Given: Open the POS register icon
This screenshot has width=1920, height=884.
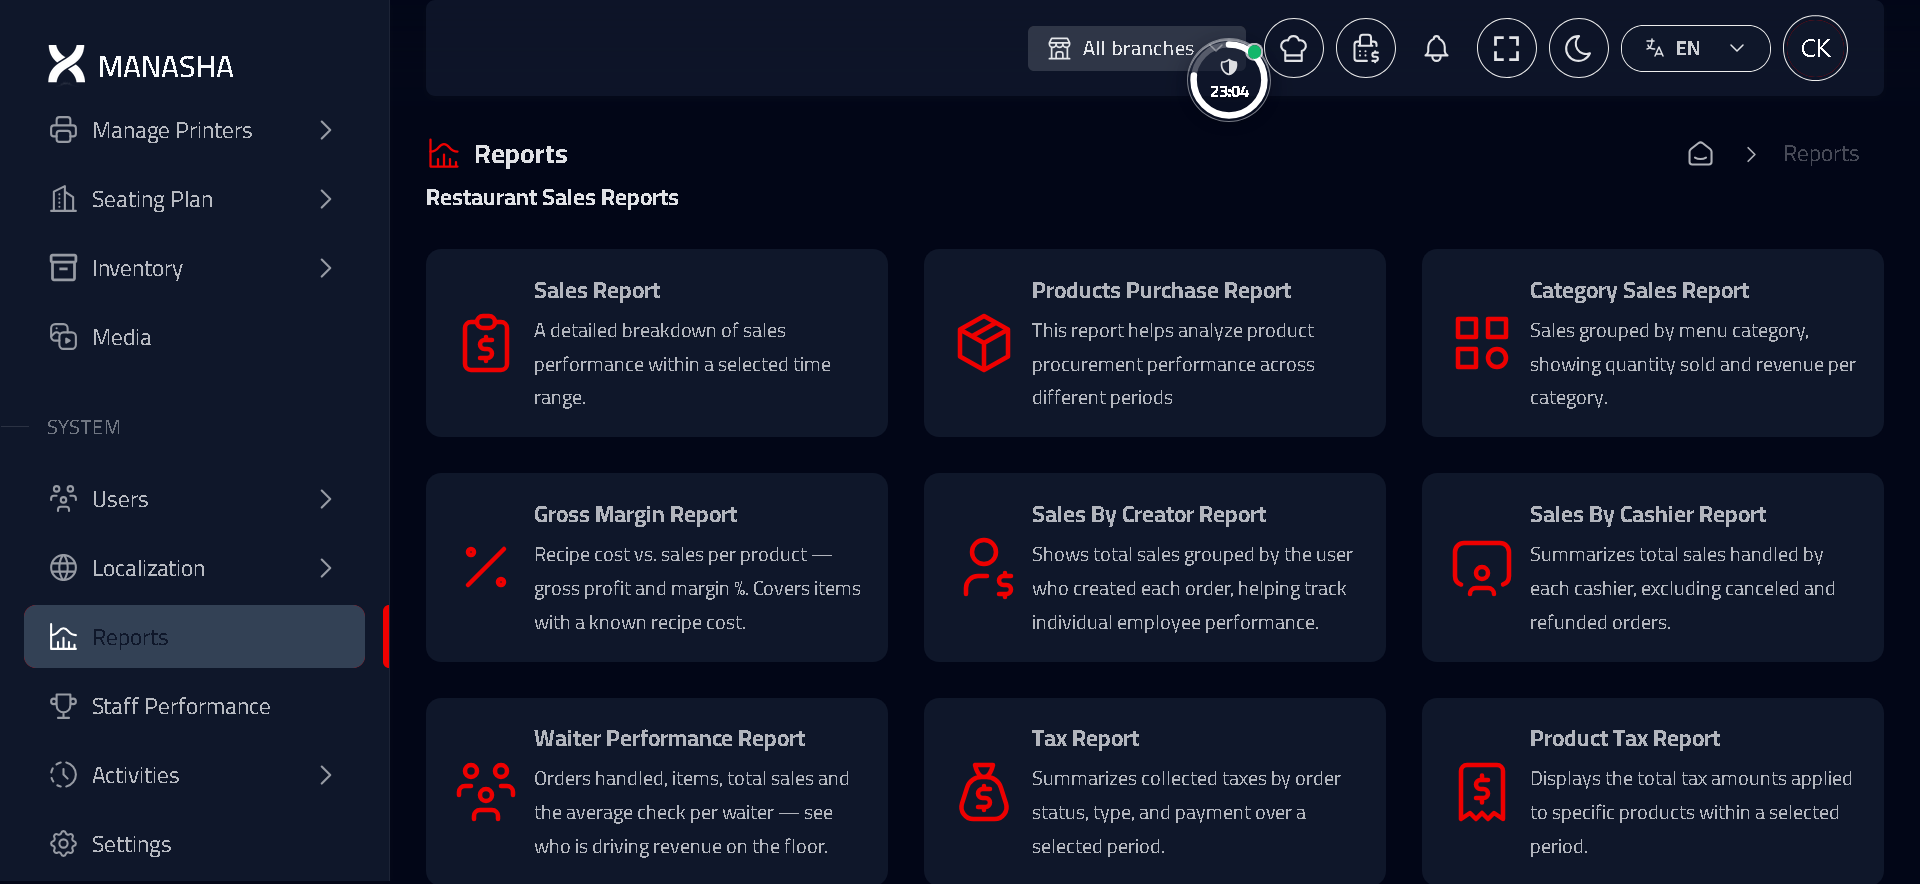Looking at the screenshot, I should tap(1365, 48).
